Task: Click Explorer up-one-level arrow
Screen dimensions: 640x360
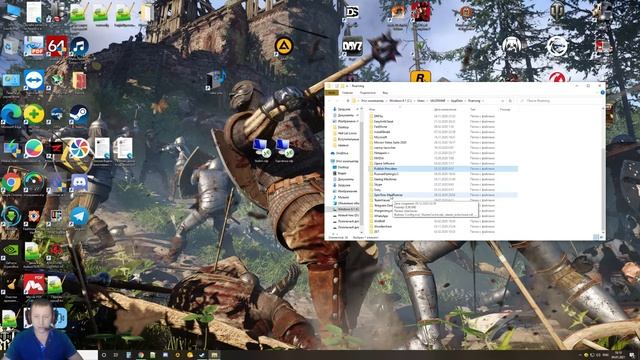Action: click(x=348, y=100)
